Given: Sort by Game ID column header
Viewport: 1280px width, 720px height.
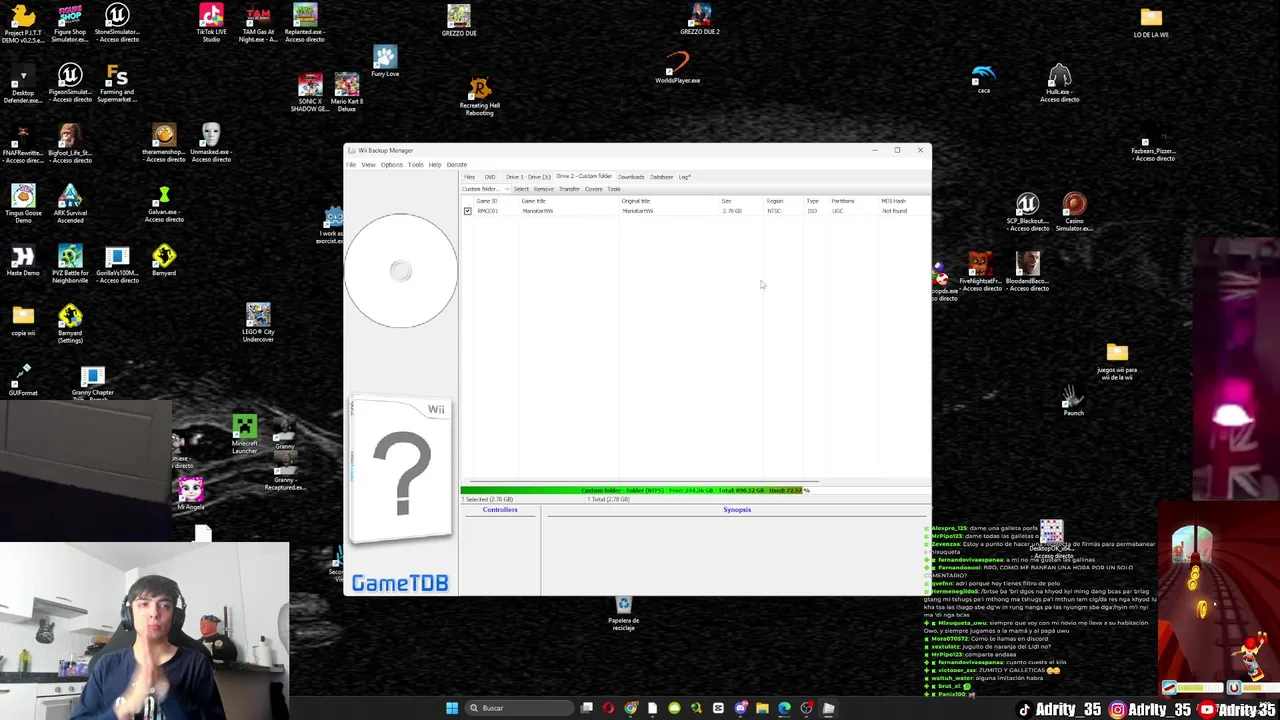Looking at the screenshot, I should 487,201.
